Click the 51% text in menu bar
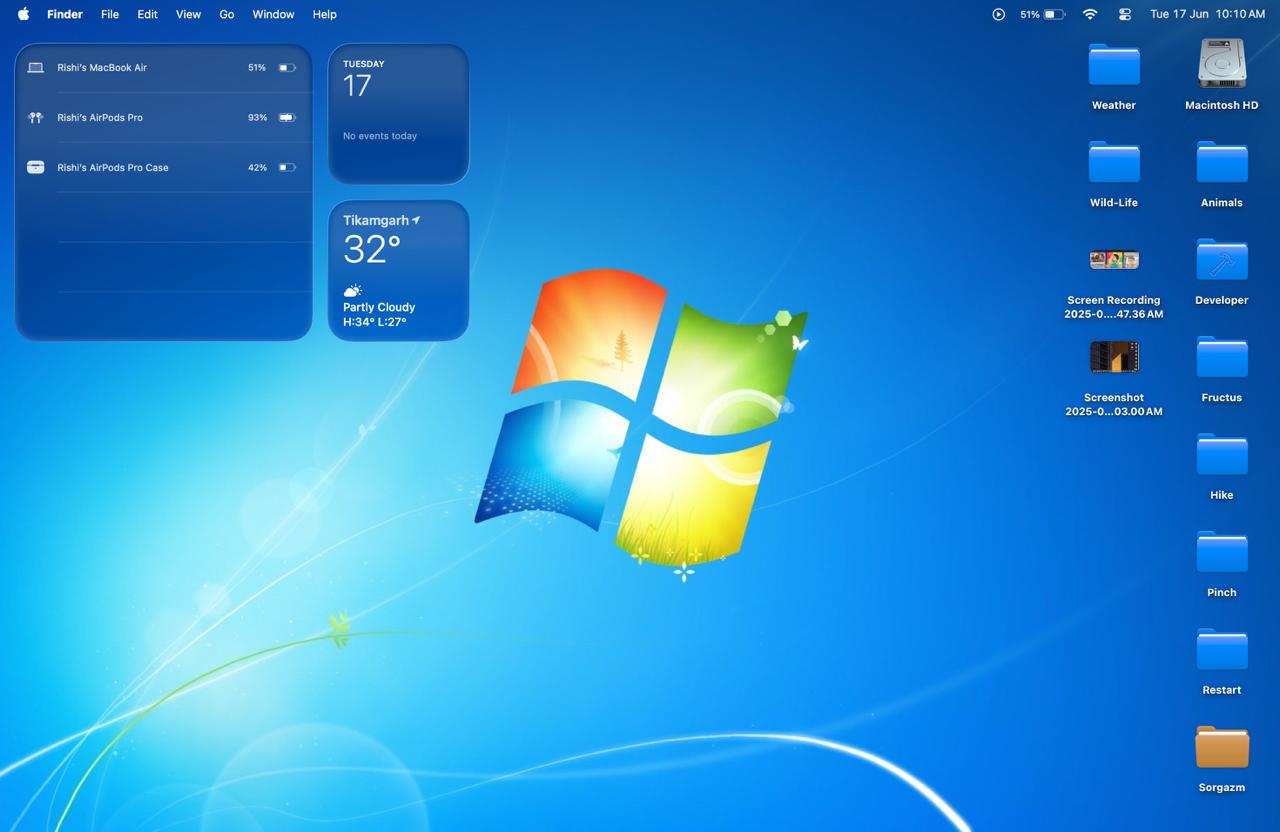The image size is (1280, 832). 1030,14
